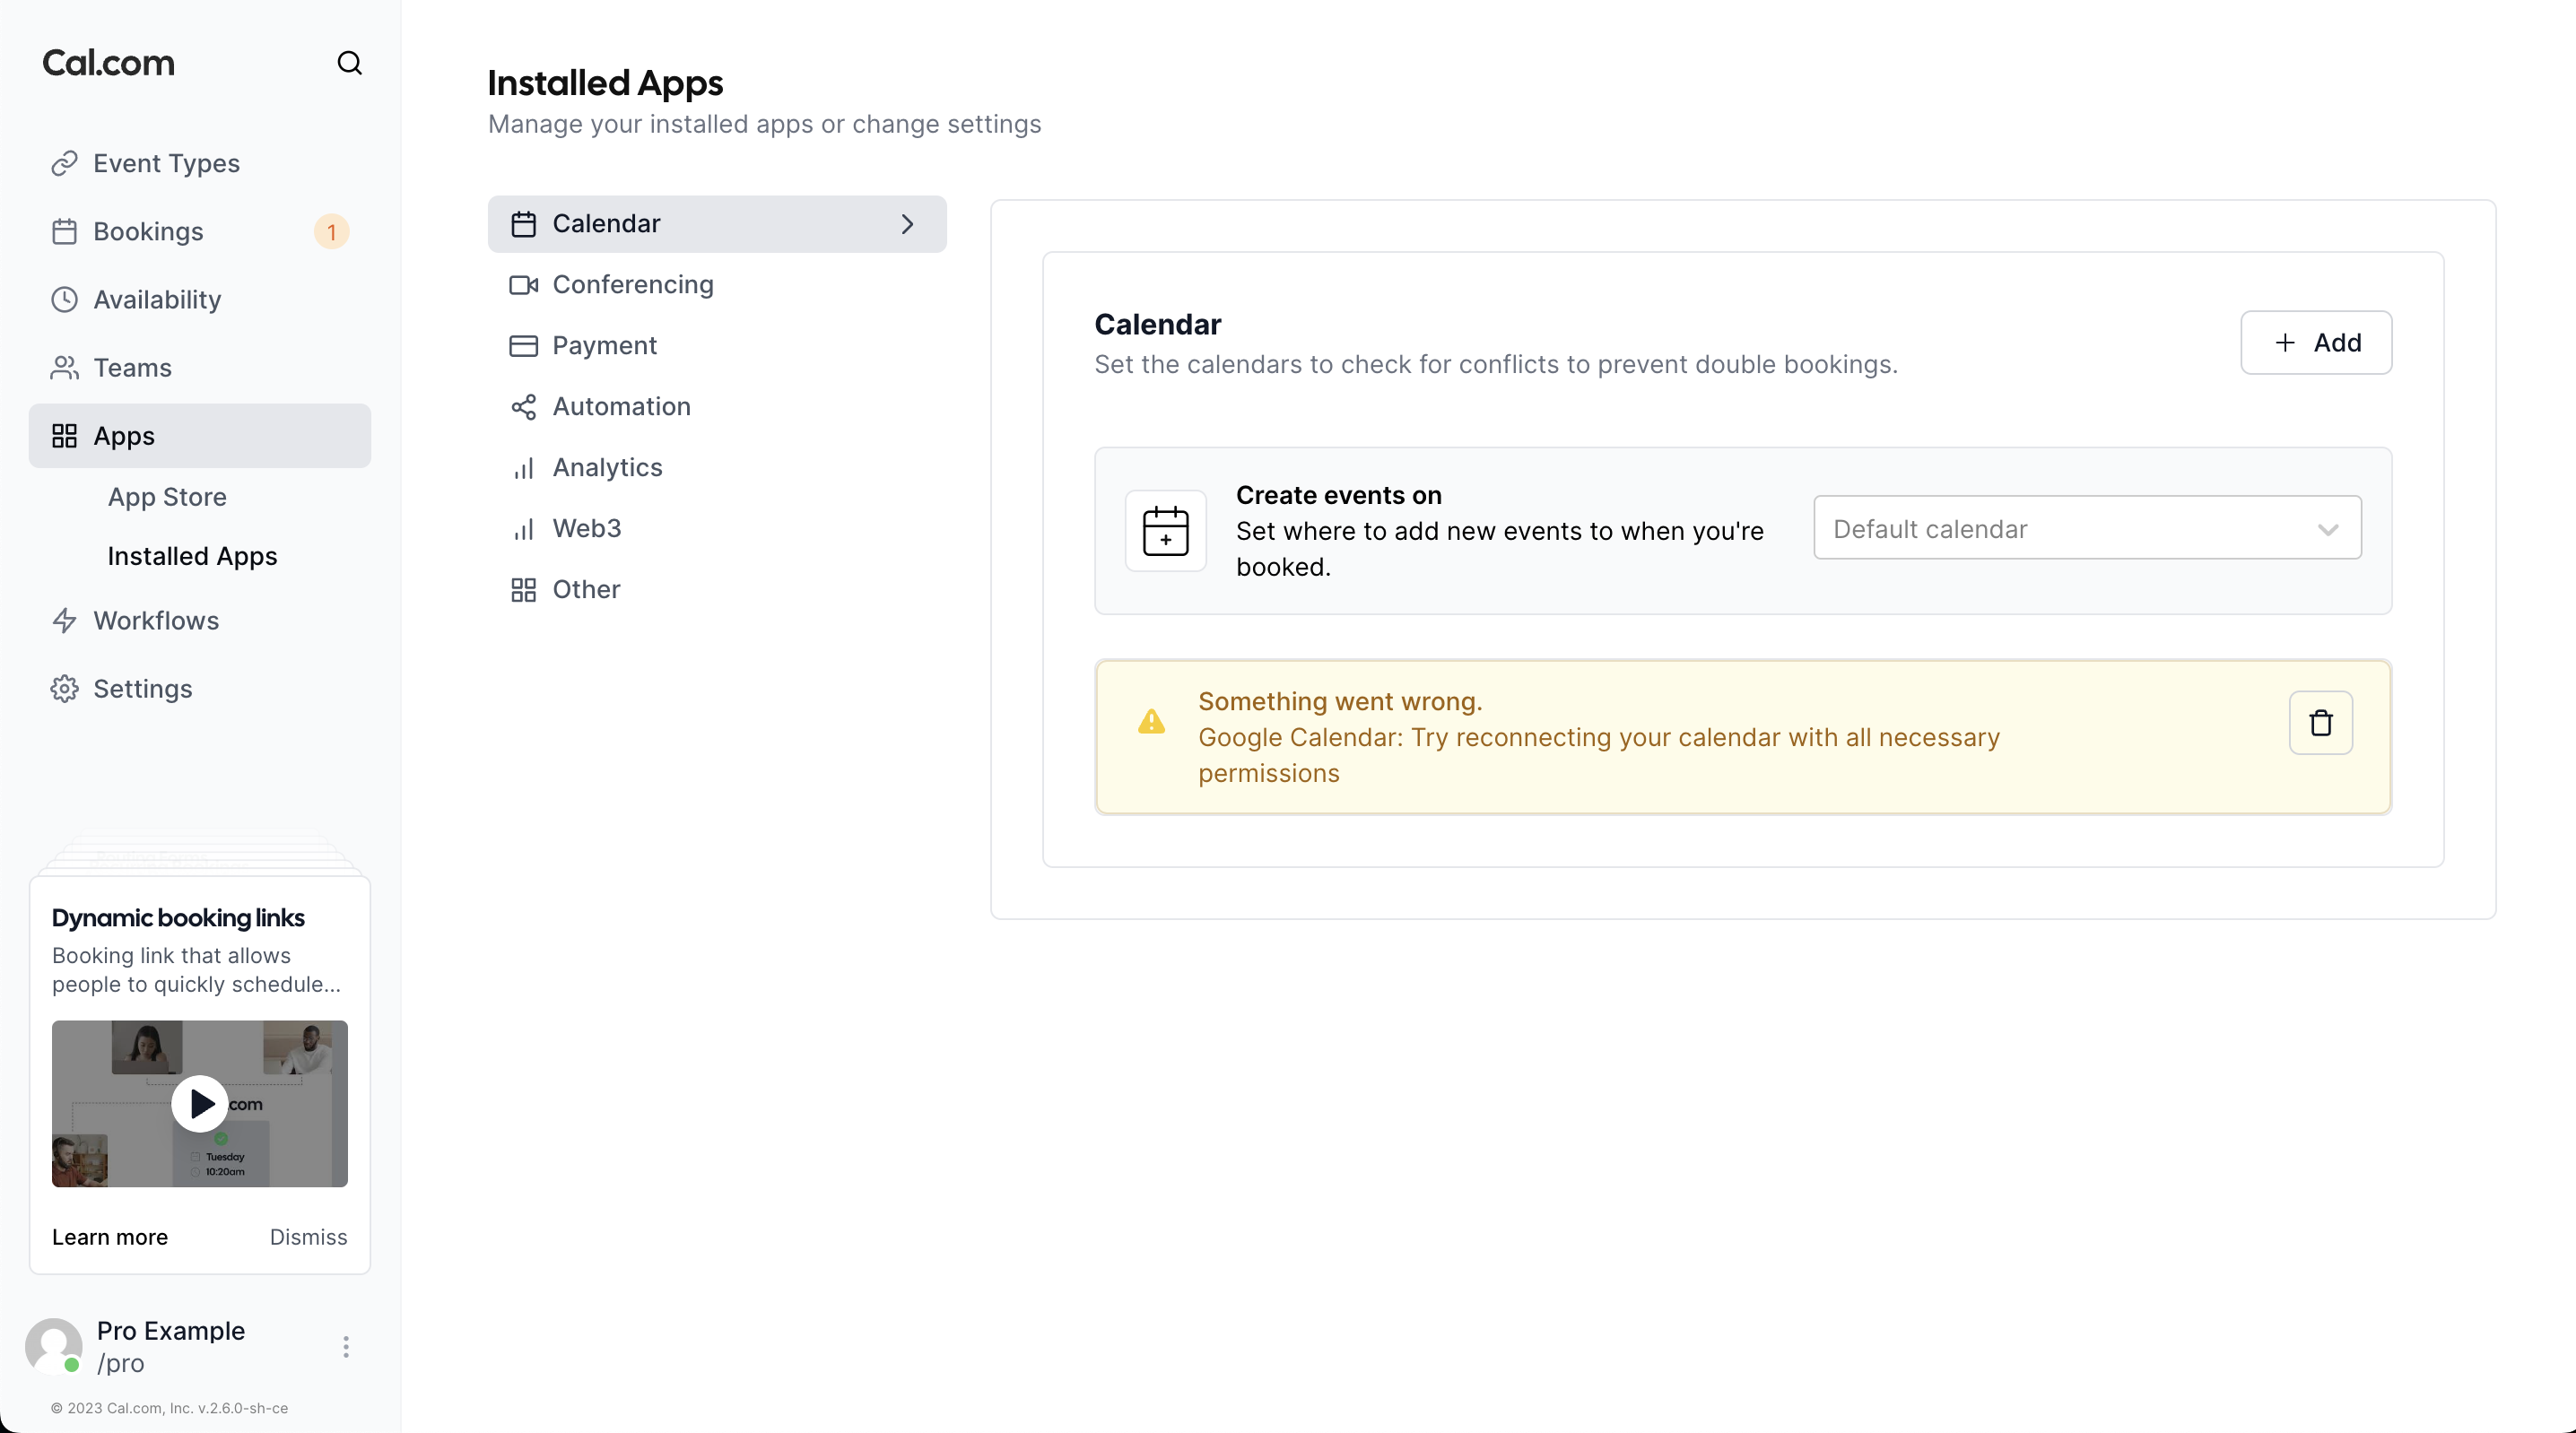Open the Availability page
This screenshot has height=1433, width=2576.
click(157, 300)
